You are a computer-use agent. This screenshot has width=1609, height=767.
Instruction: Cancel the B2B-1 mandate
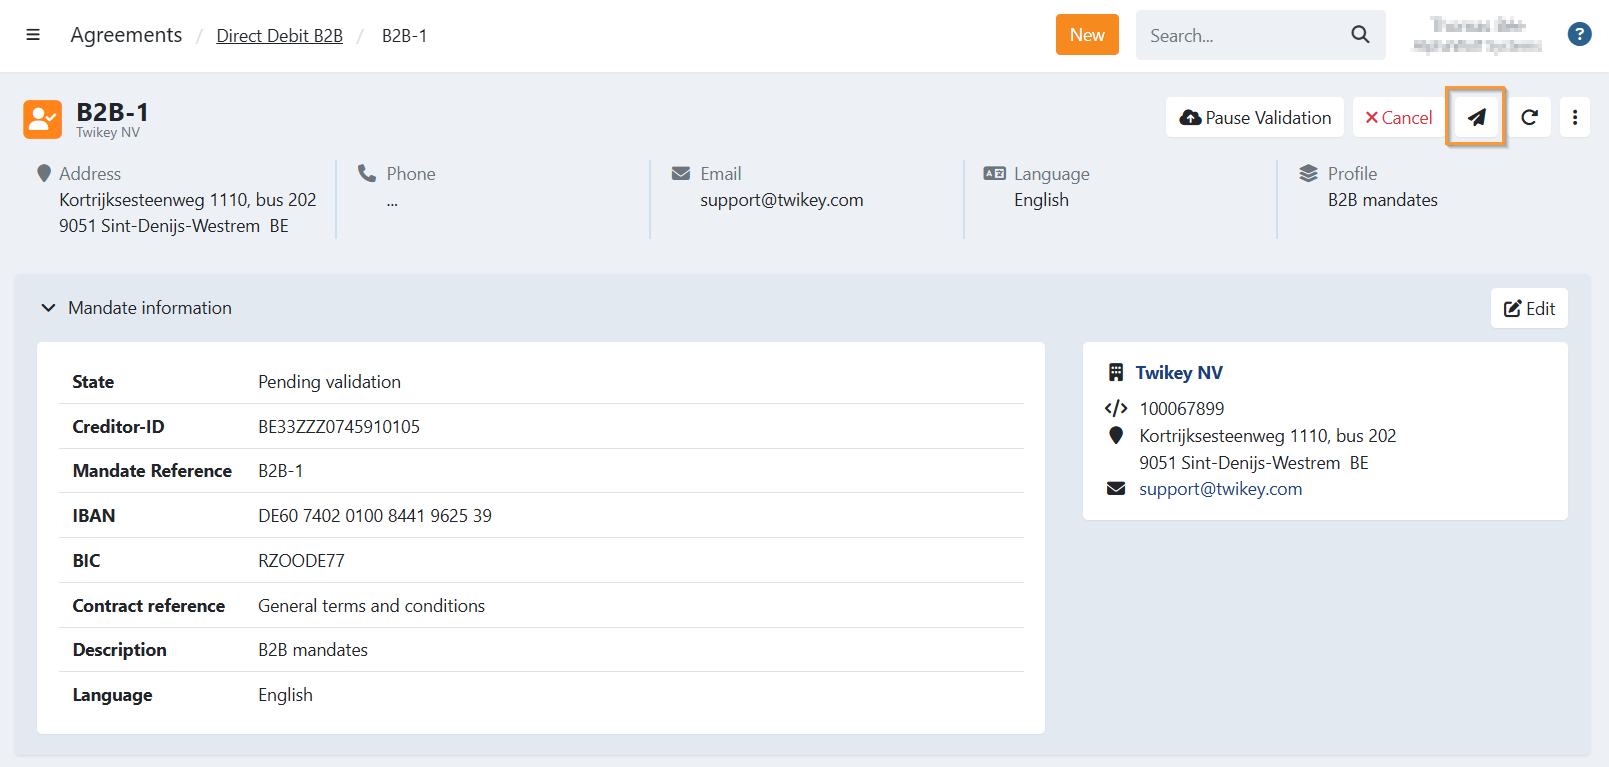point(1398,117)
